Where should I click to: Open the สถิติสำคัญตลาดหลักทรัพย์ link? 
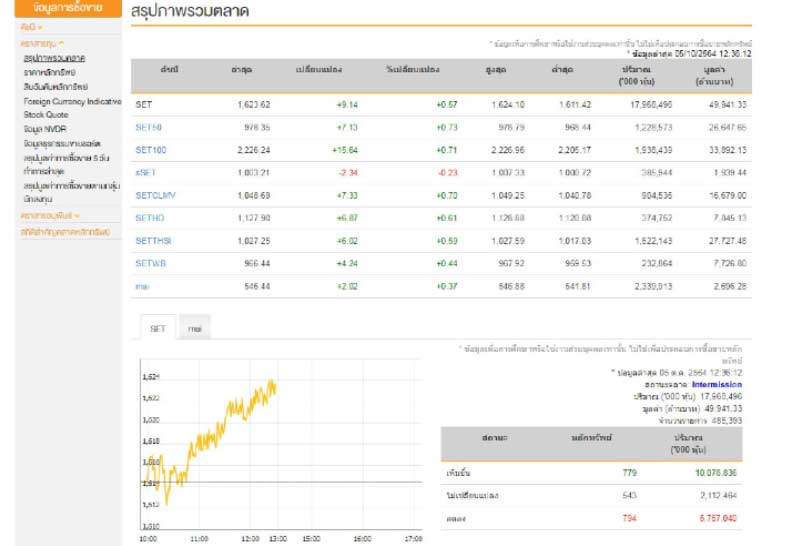(x=63, y=231)
